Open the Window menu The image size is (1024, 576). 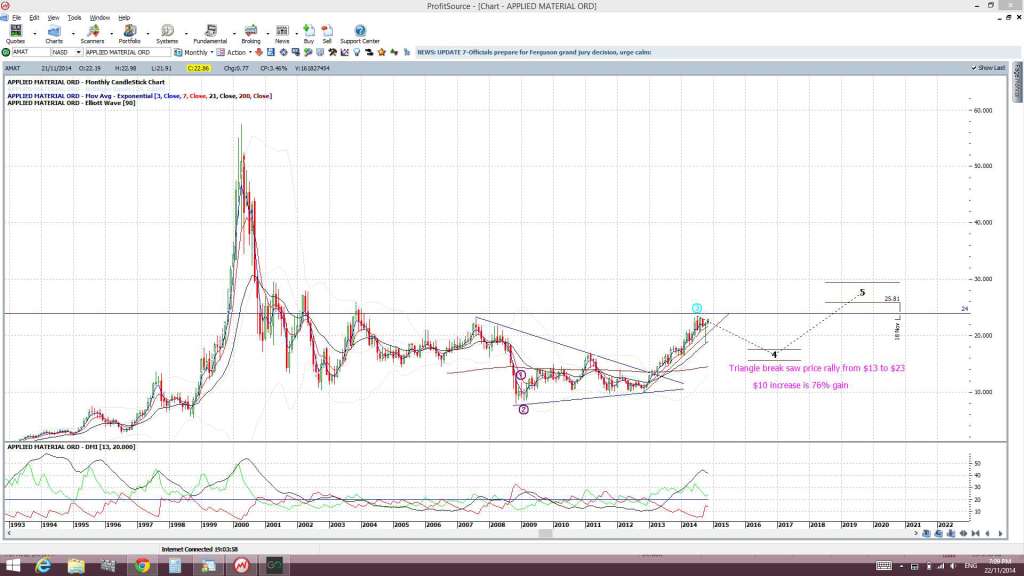coord(99,18)
